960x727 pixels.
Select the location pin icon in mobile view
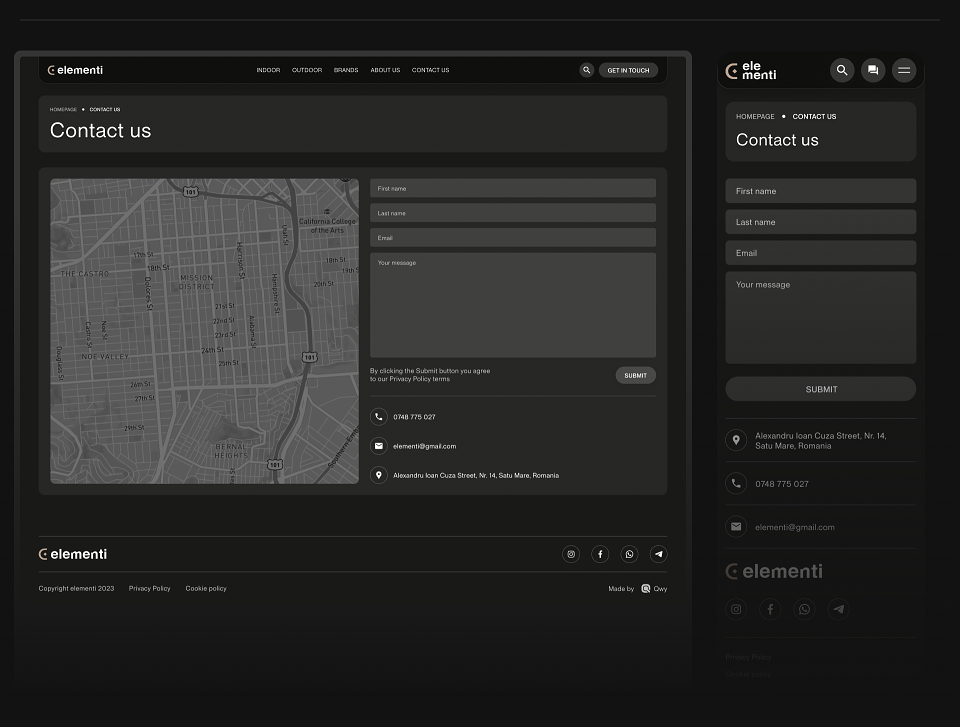click(x=736, y=440)
